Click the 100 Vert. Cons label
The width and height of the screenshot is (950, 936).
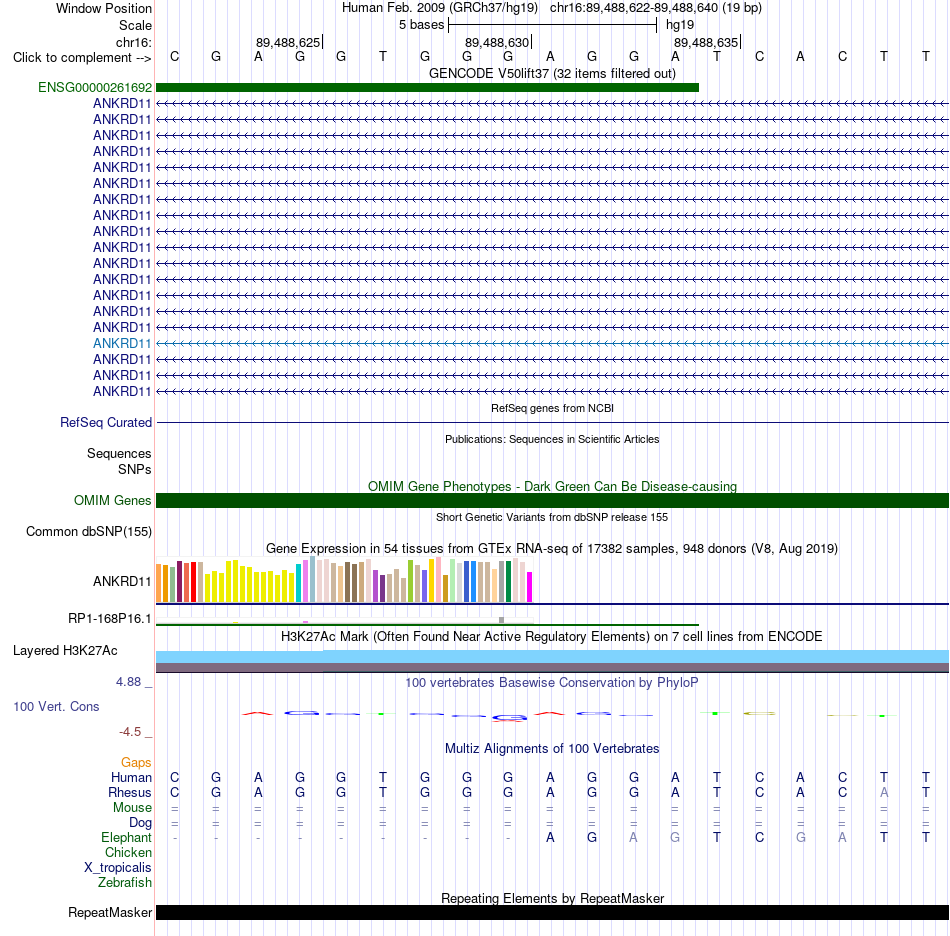click(x=56, y=706)
